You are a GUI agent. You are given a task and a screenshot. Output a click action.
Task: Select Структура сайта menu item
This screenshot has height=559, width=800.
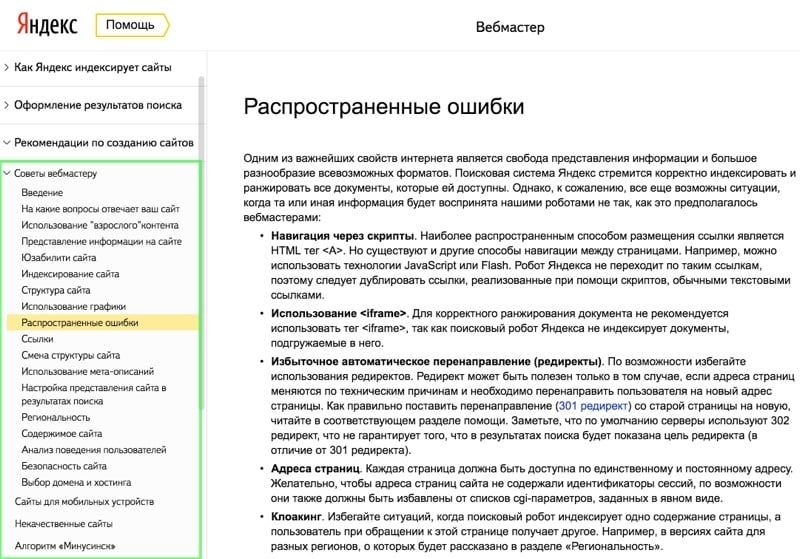pos(56,290)
